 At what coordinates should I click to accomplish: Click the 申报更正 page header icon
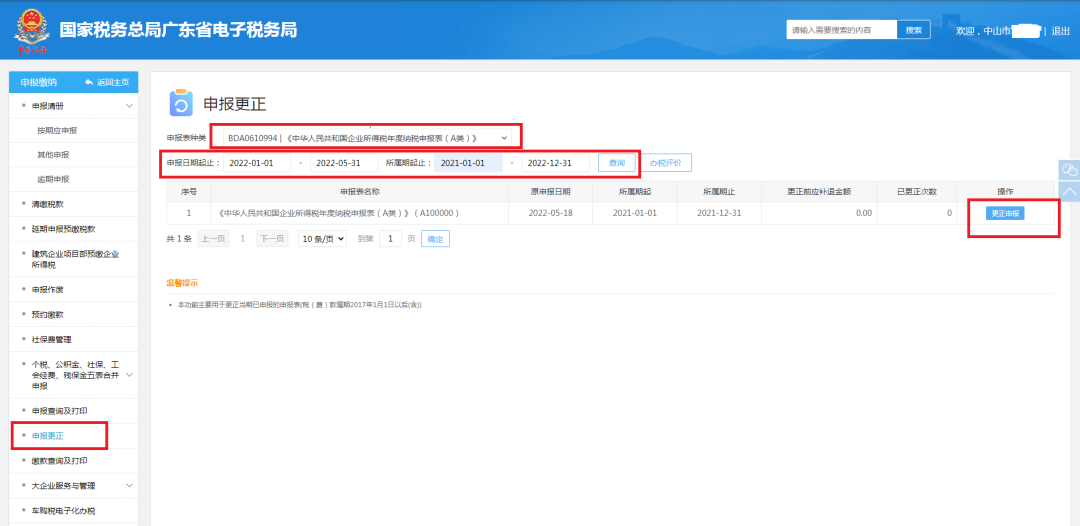pos(181,103)
